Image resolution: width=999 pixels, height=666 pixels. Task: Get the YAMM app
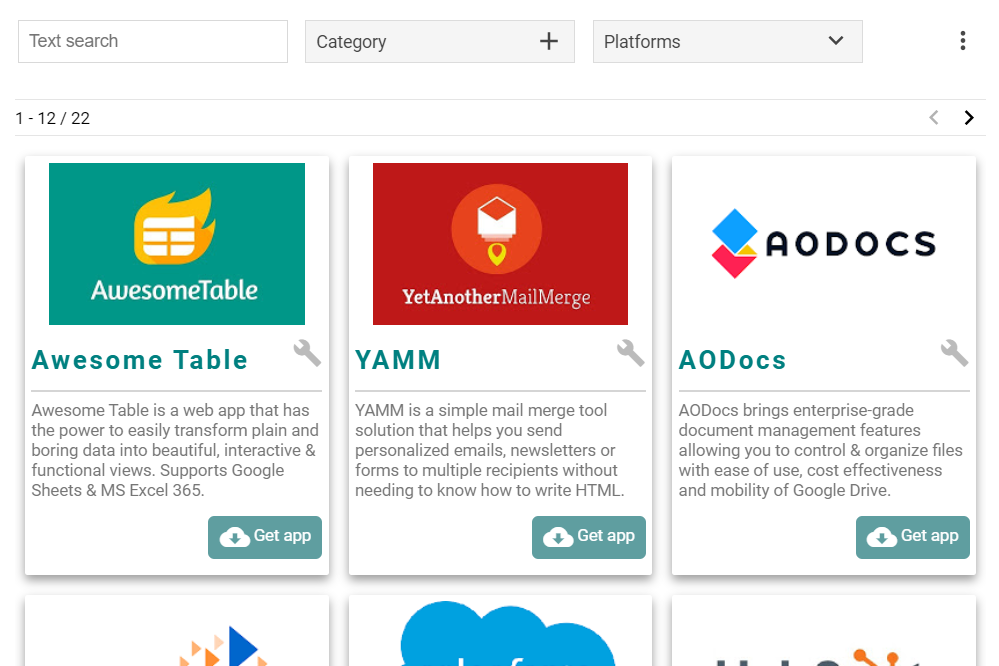pos(589,537)
